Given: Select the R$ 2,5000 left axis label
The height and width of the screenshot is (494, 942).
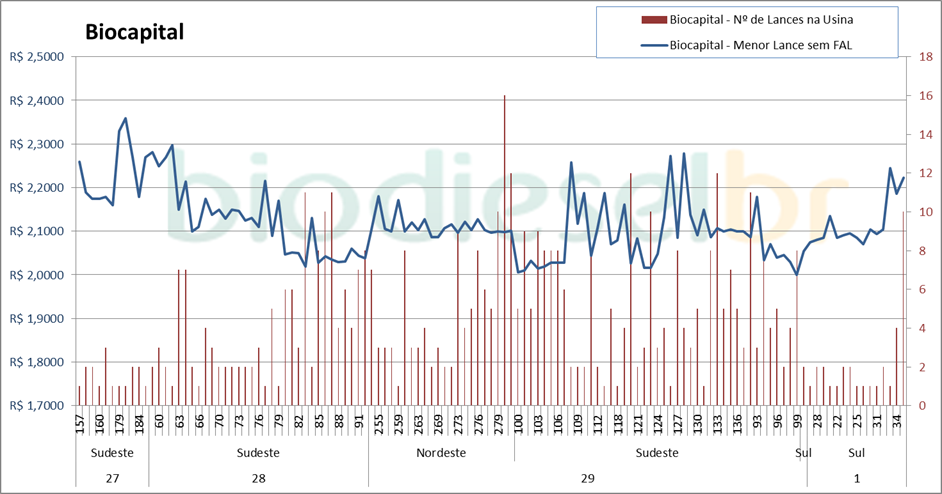Looking at the screenshot, I should [x=35, y=57].
